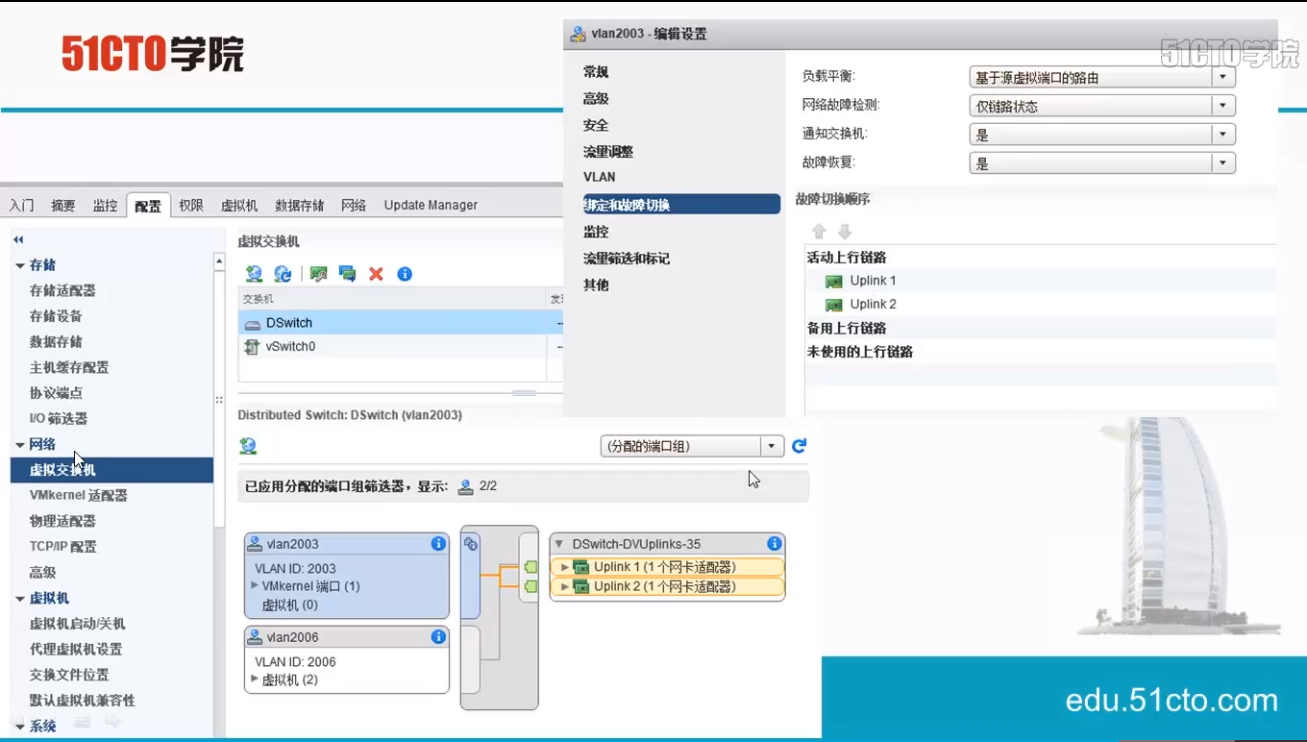
Task: Select TCP/IP 配置 in the sidebar
Action: pos(63,547)
